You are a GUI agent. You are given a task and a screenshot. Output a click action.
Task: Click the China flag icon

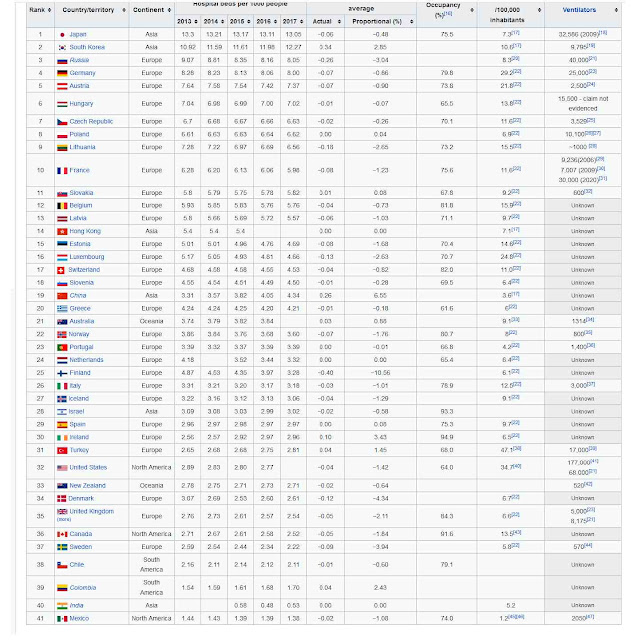tap(62, 296)
